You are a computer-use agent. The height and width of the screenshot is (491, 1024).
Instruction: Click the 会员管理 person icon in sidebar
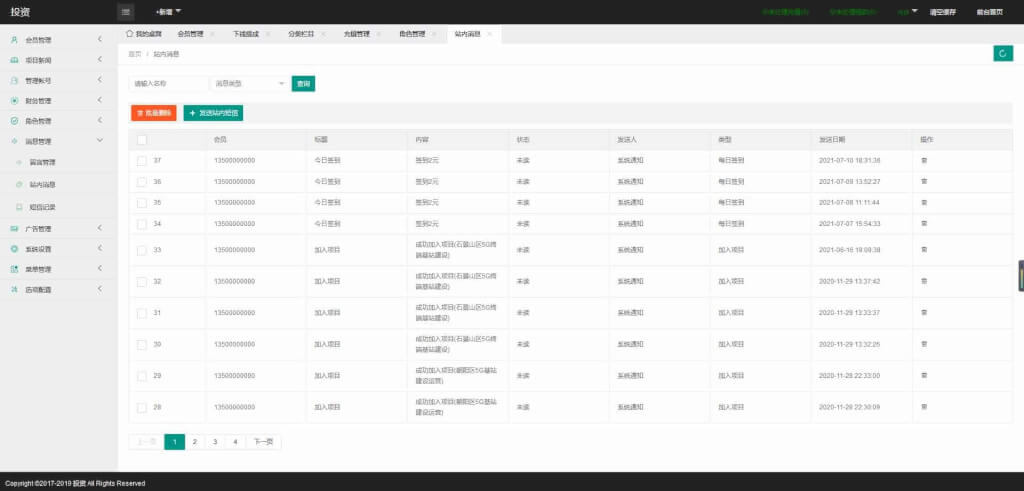14,40
